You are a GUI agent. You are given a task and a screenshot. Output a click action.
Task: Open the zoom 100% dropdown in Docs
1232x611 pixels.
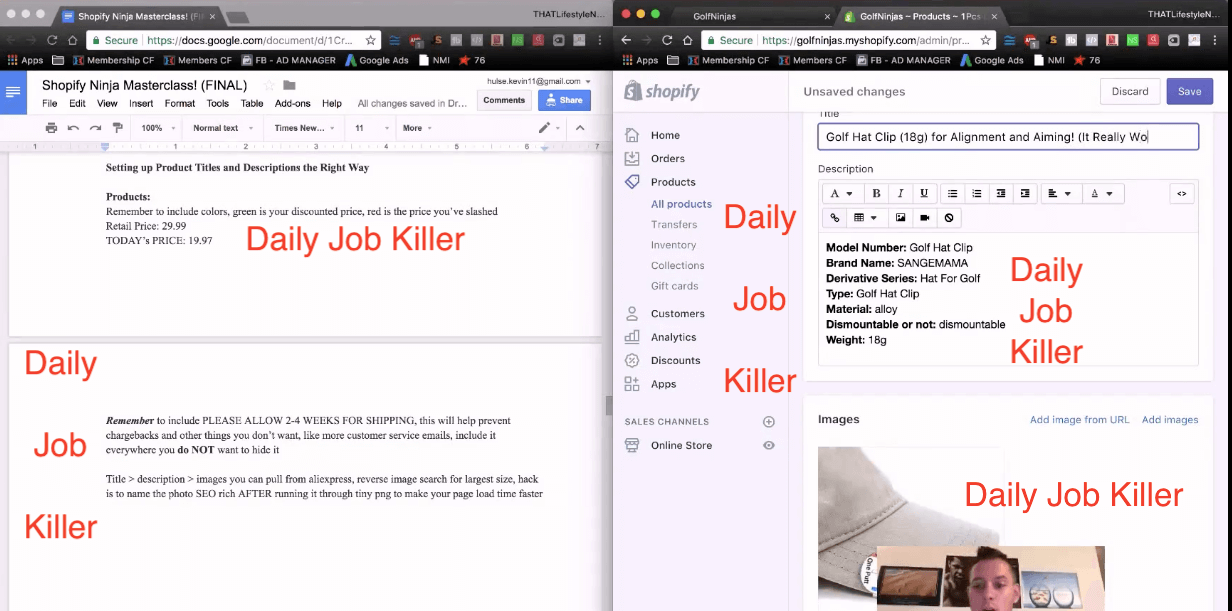[158, 128]
